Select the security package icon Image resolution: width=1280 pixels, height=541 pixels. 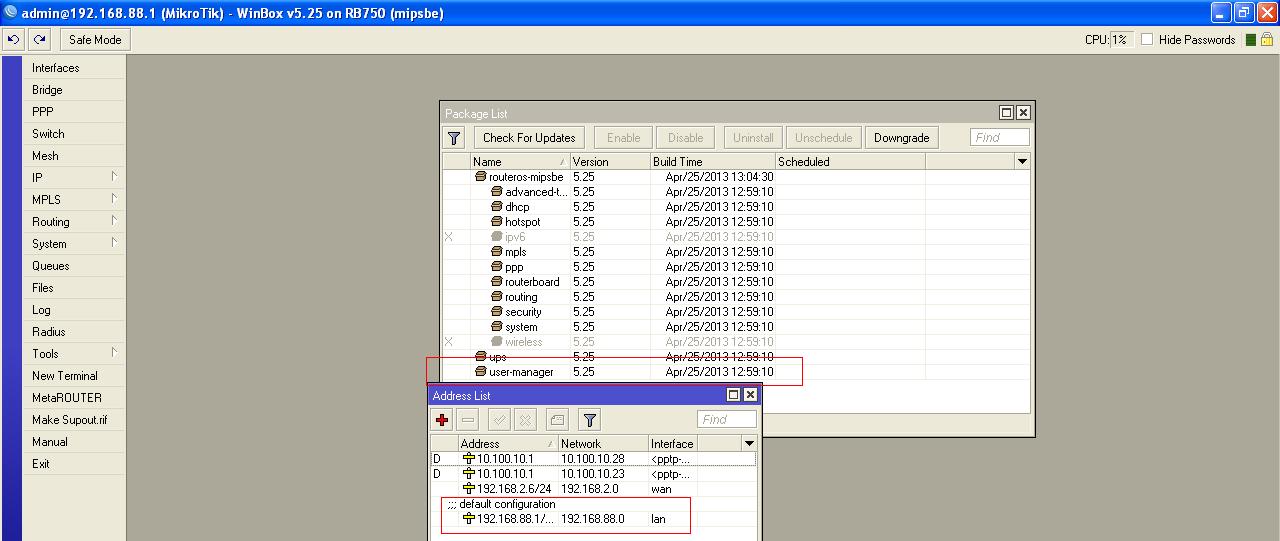497,312
